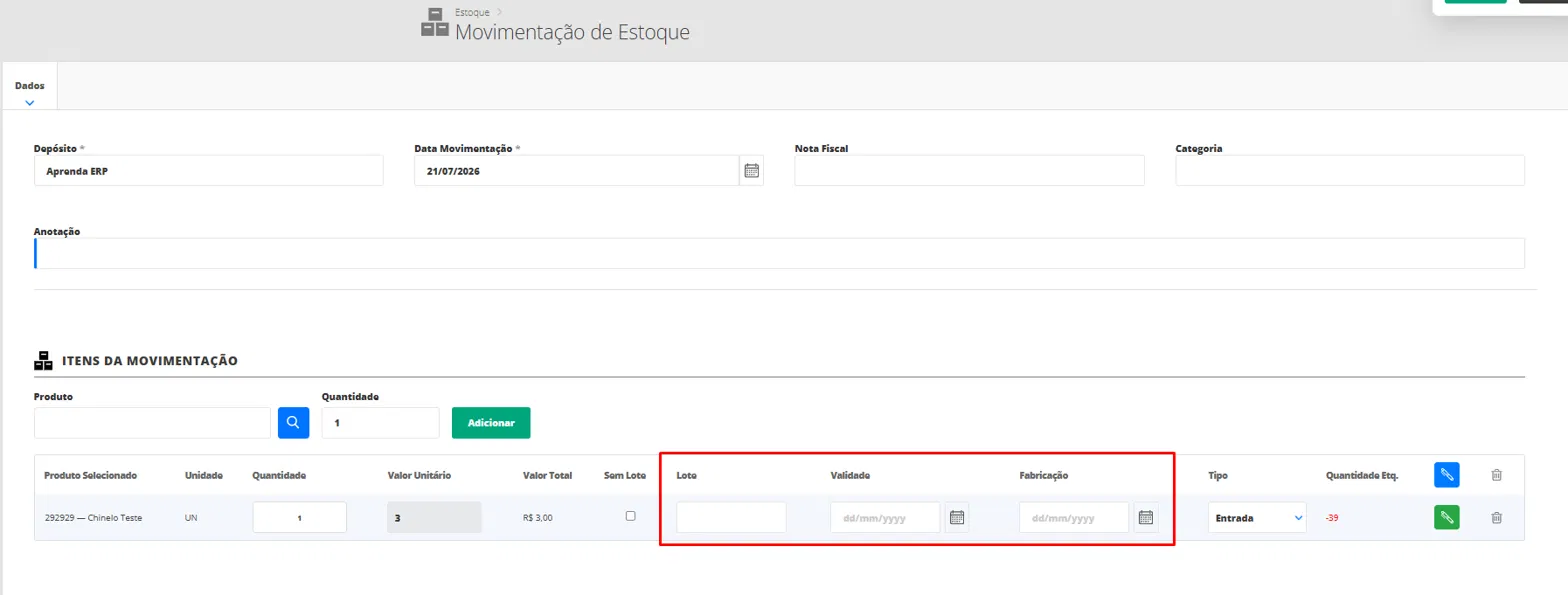Click the Validade date input
The width and height of the screenshot is (1568, 595).
pyautogui.click(x=885, y=518)
